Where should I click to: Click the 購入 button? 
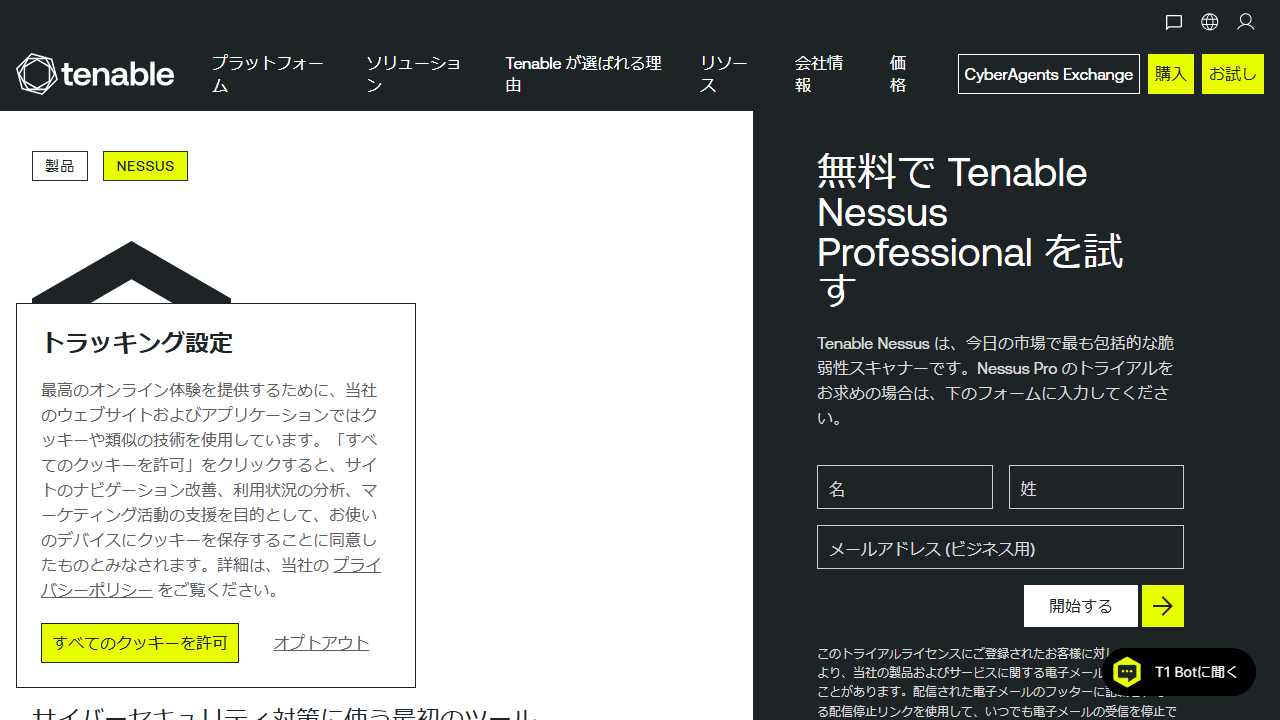(1171, 74)
